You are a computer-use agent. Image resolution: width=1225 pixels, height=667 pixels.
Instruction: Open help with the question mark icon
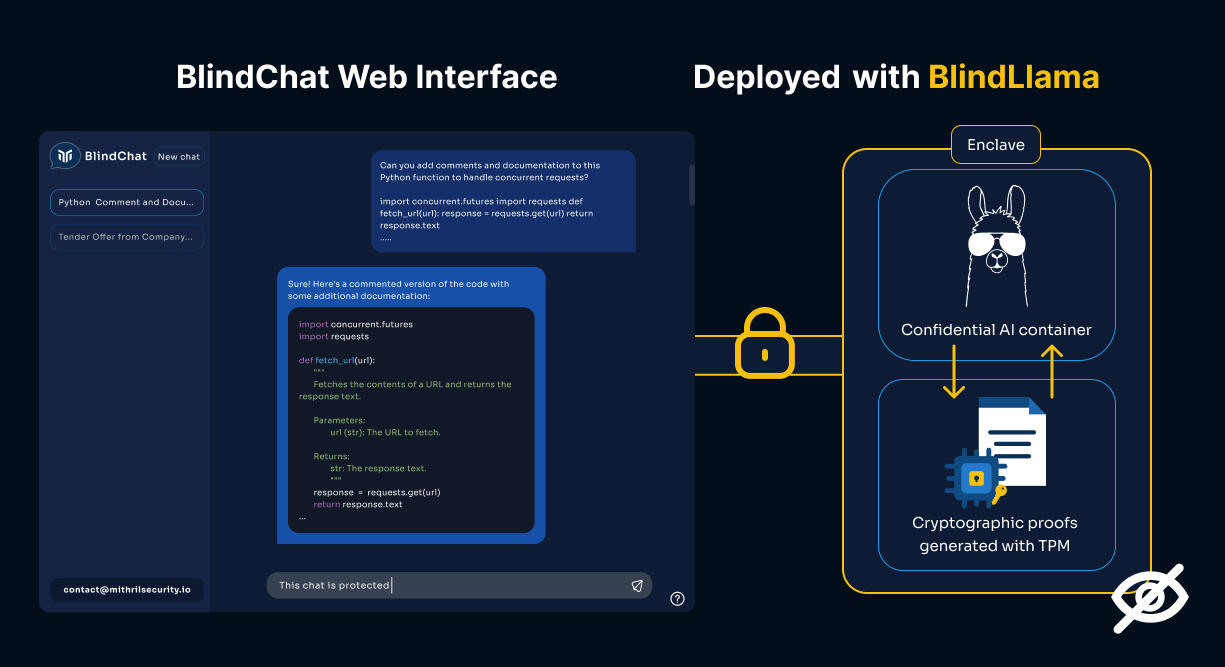point(677,599)
